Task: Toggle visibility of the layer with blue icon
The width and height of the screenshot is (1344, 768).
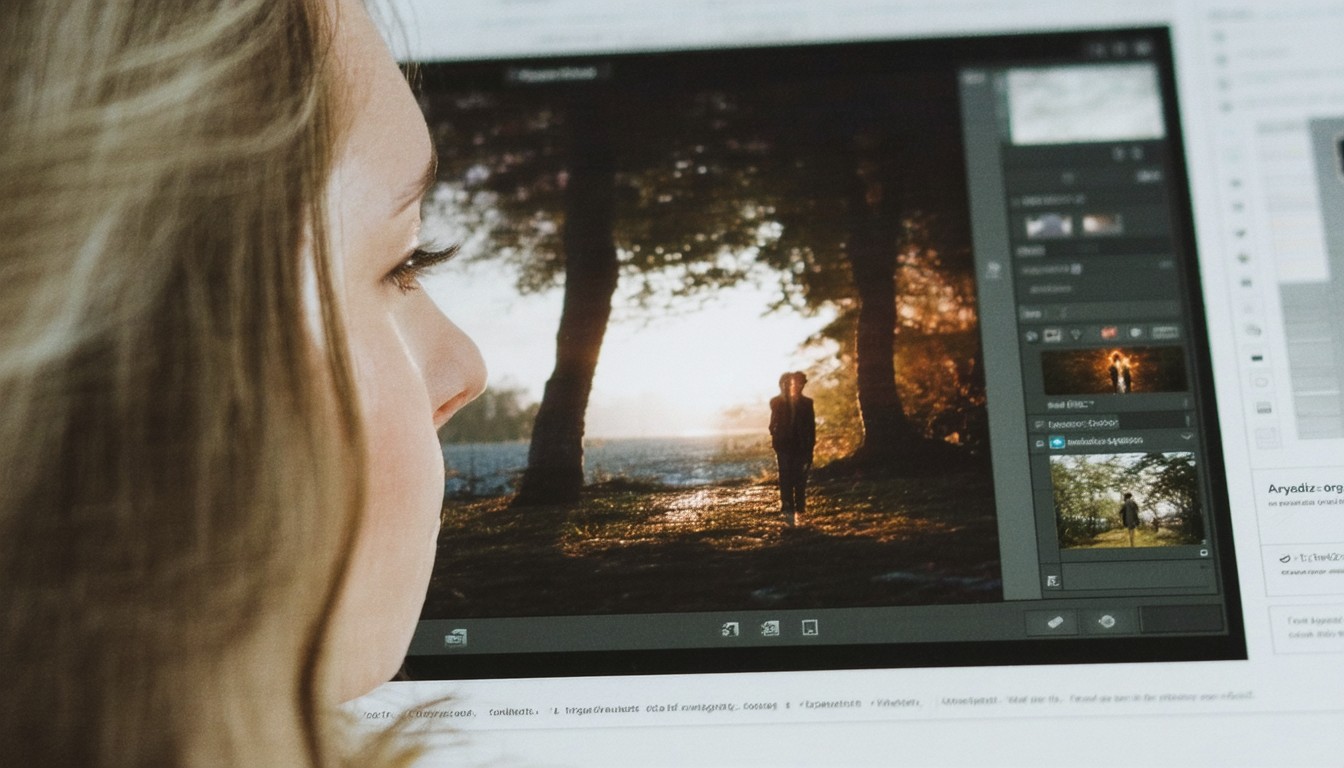Action: [x=1038, y=441]
